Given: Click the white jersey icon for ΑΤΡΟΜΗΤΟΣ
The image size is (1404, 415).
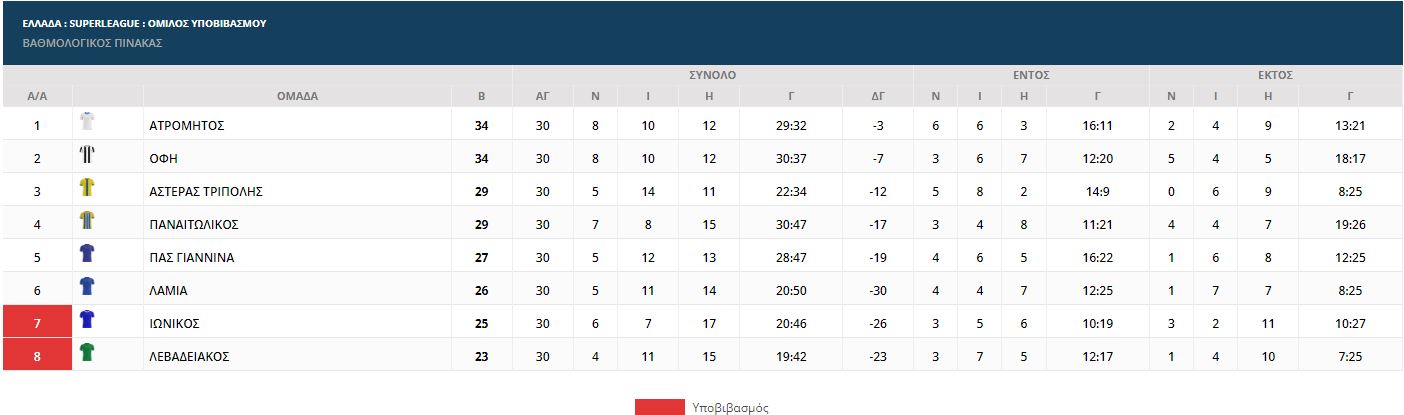Looking at the screenshot, I should pos(87,122).
